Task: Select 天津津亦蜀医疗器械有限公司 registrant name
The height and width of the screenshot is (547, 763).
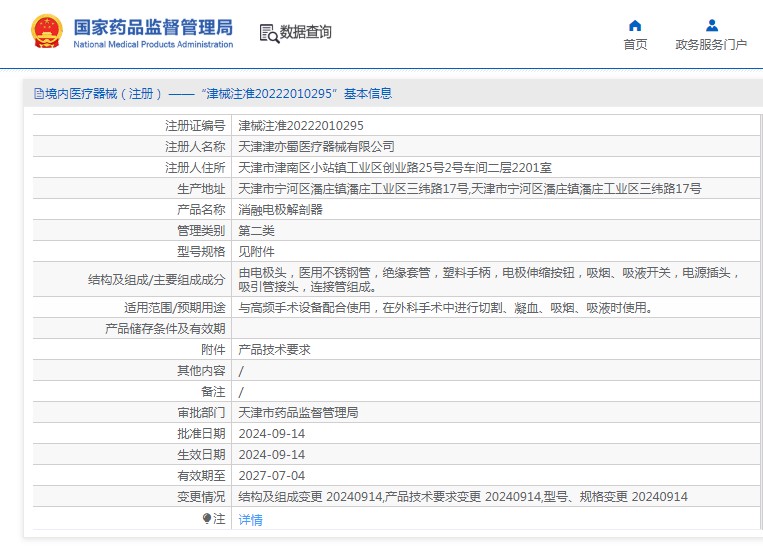Action: [x=316, y=147]
